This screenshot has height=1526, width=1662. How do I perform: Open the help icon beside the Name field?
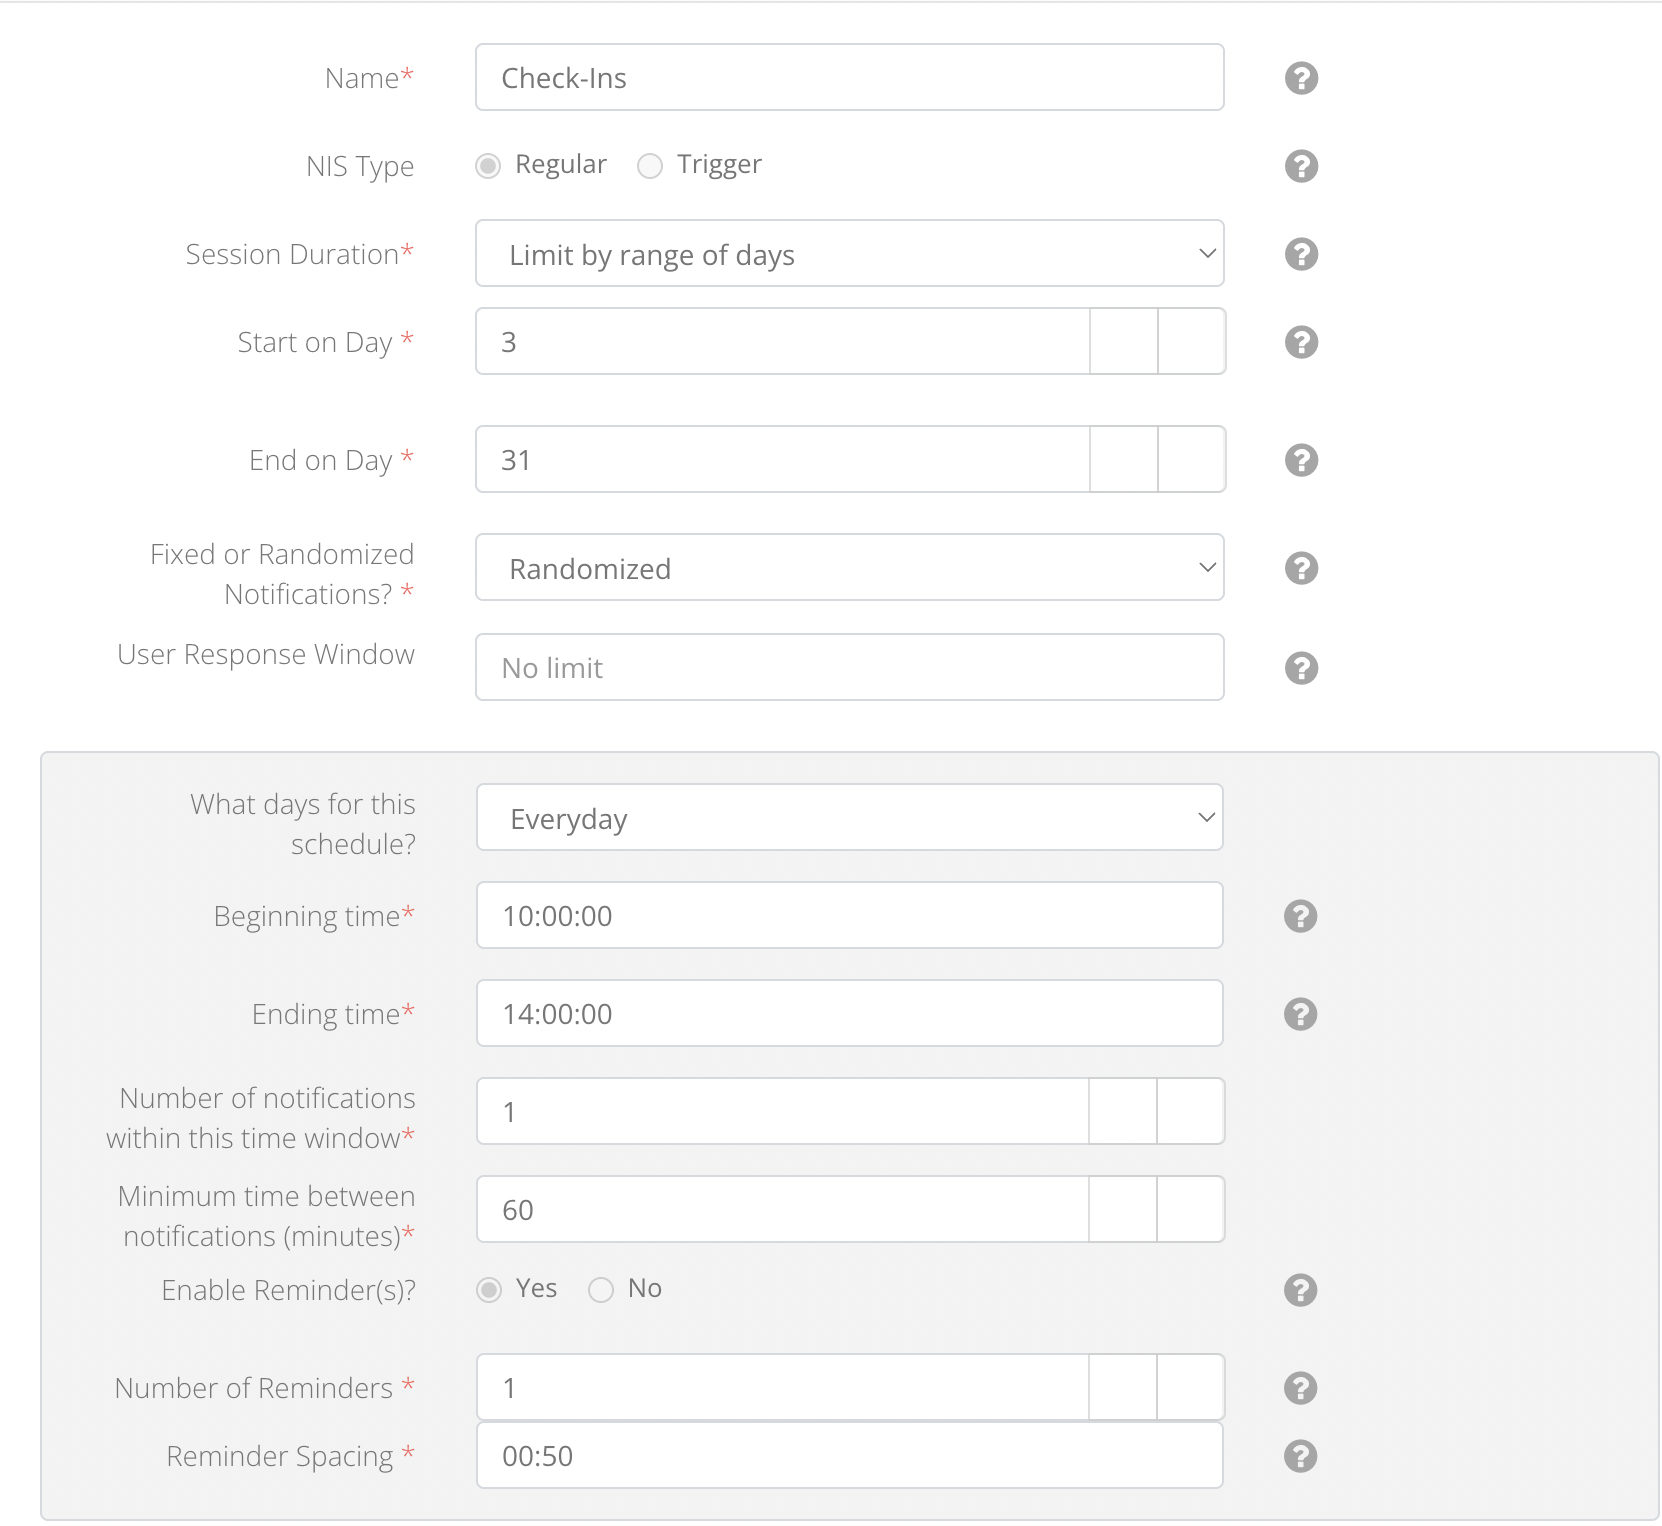[1300, 77]
